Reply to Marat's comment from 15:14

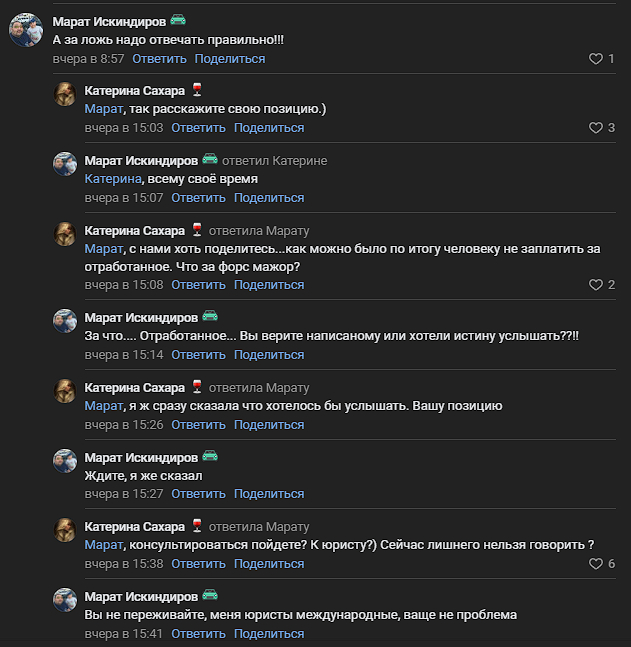[198, 355]
